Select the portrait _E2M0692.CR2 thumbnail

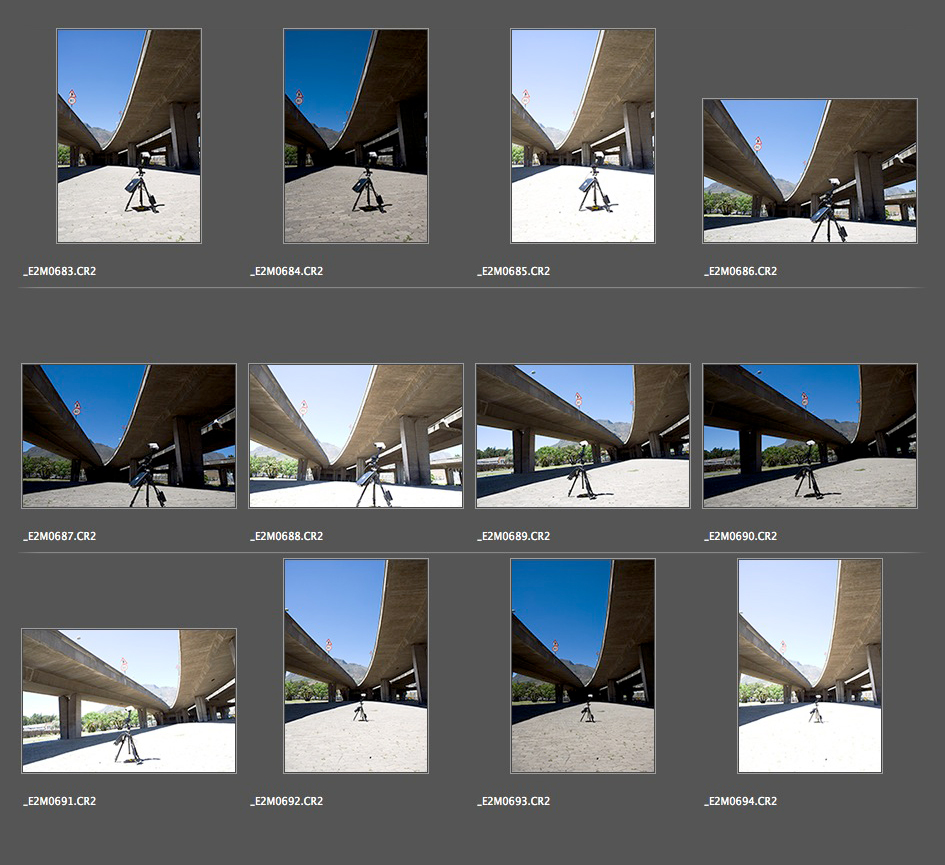[x=356, y=666]
